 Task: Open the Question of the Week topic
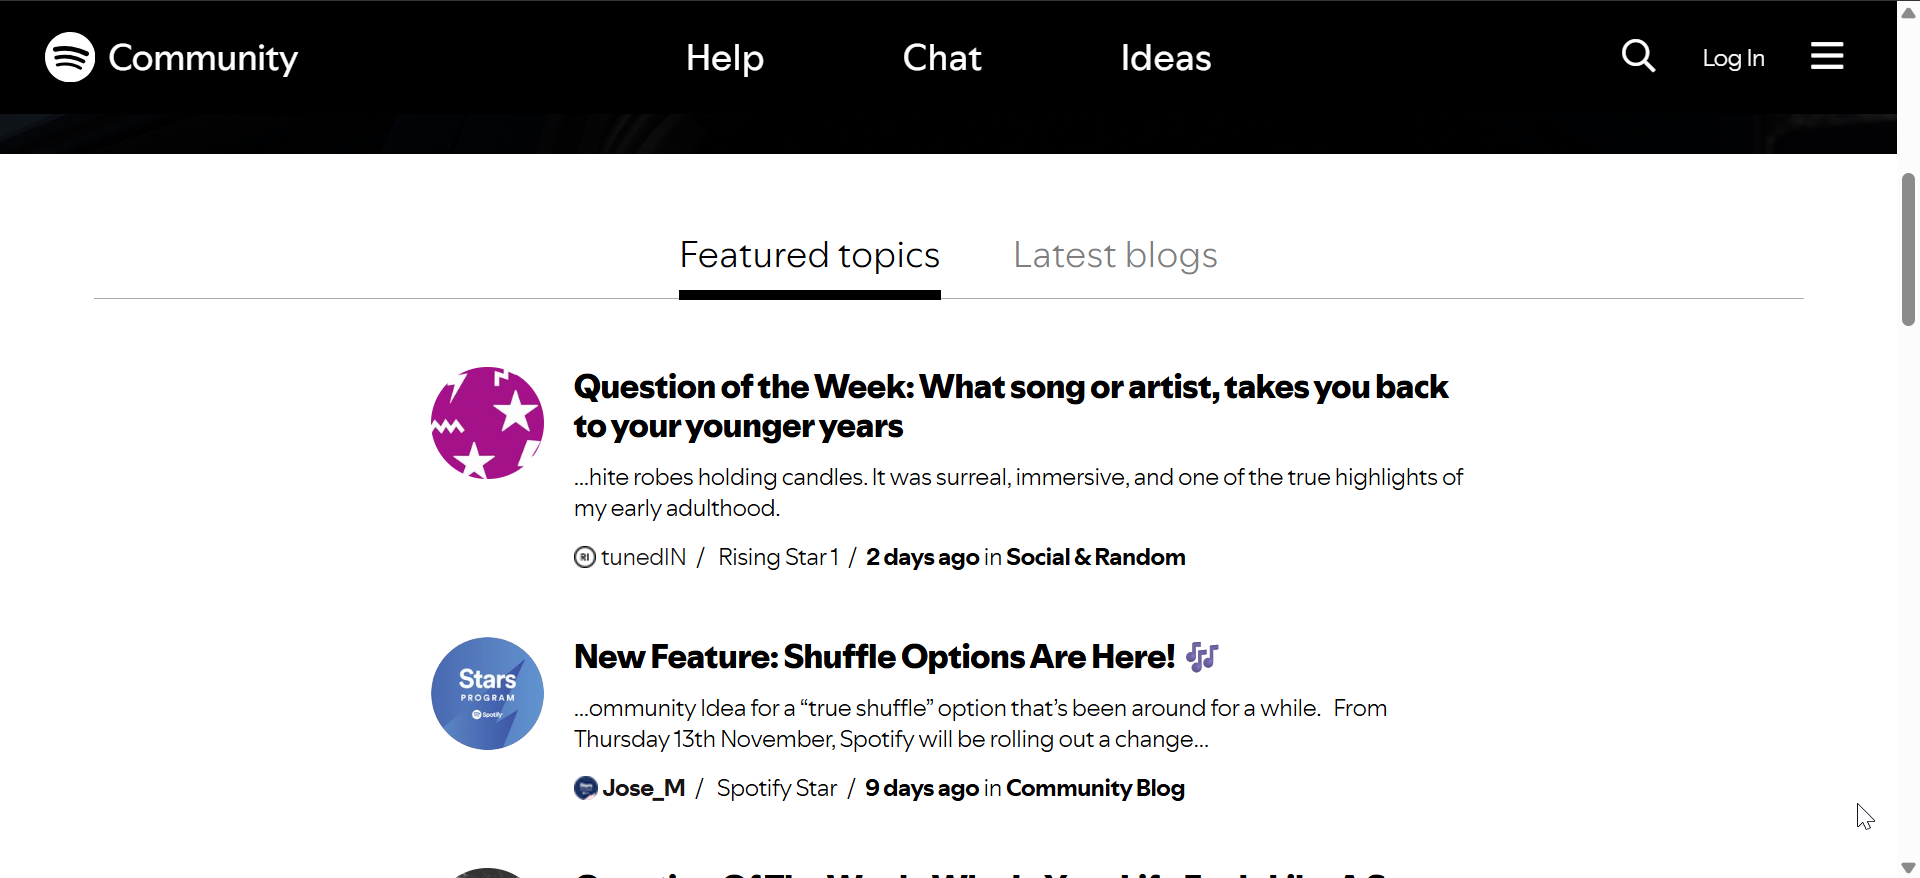click(x=1010, y=406)
